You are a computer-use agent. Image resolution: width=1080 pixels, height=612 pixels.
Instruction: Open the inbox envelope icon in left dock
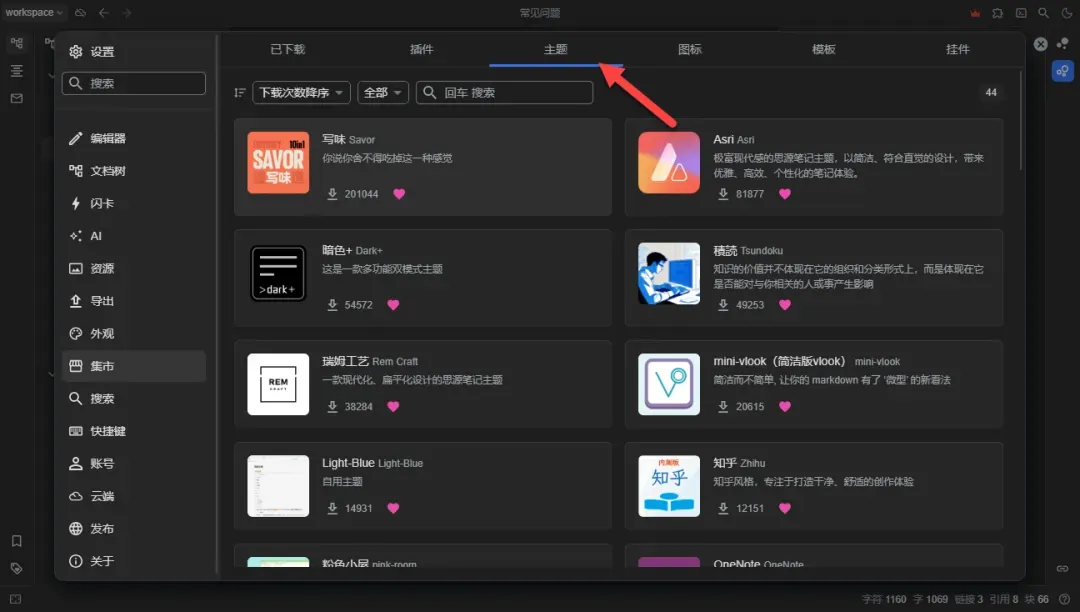(x=17, y=98)
